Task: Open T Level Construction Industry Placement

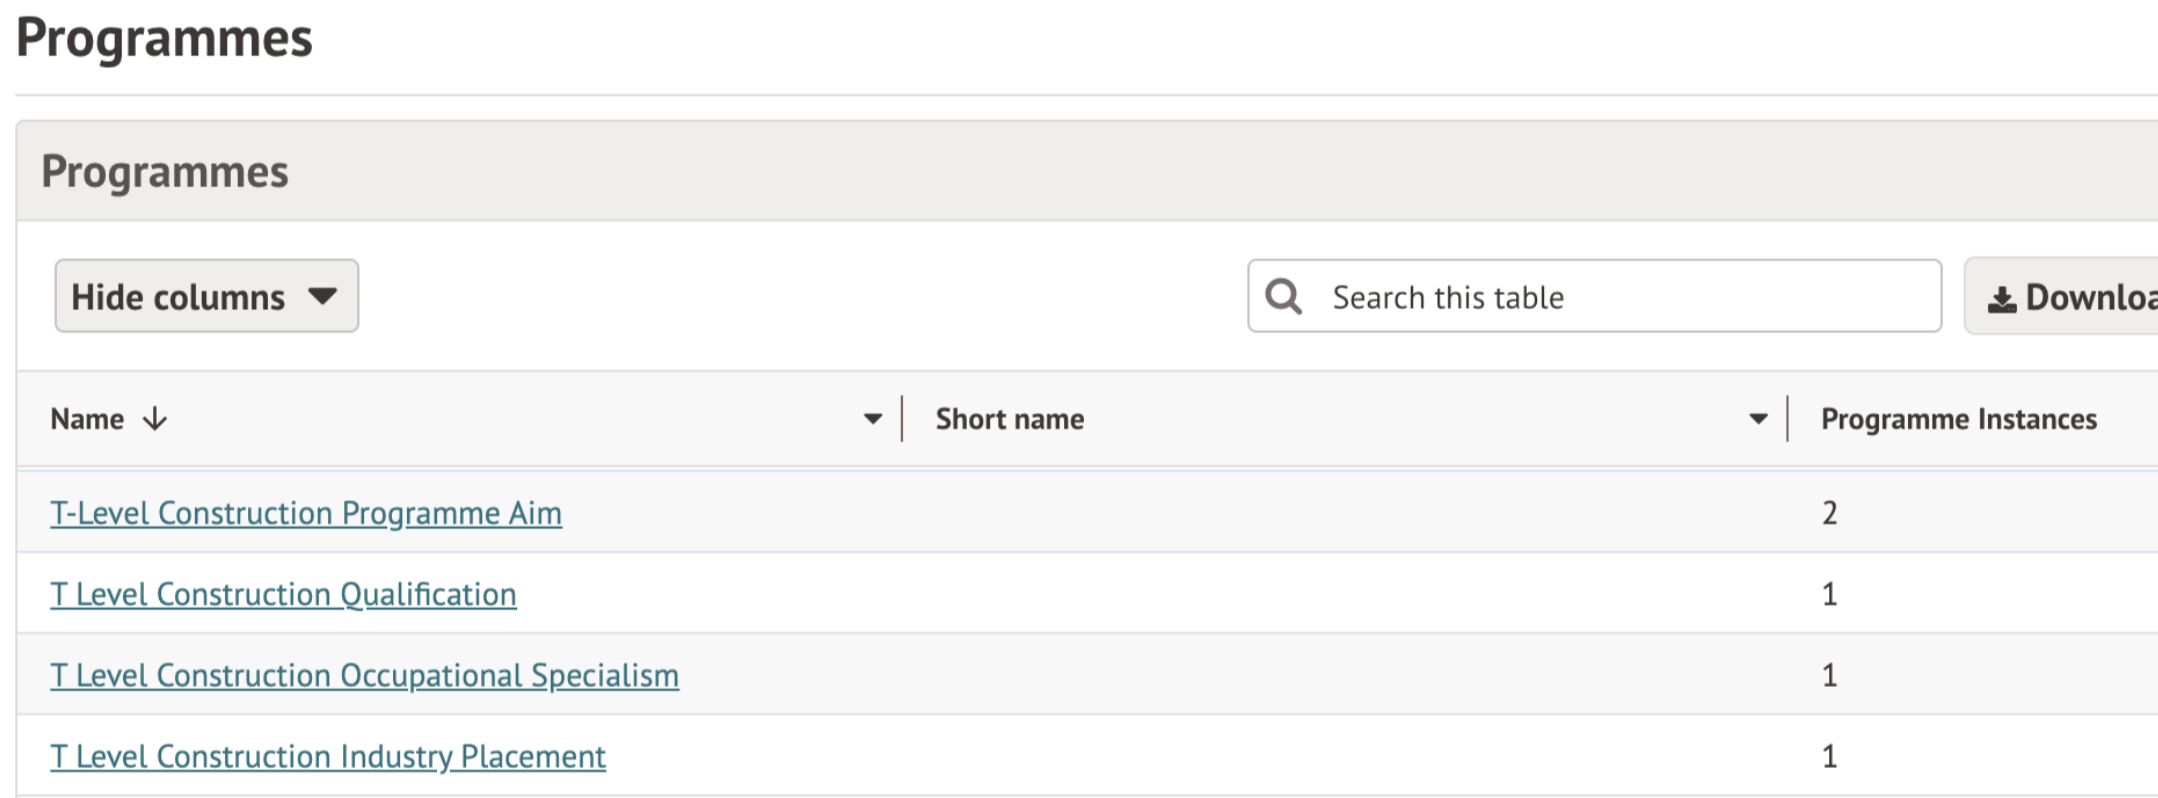Action: click(328, 756)
